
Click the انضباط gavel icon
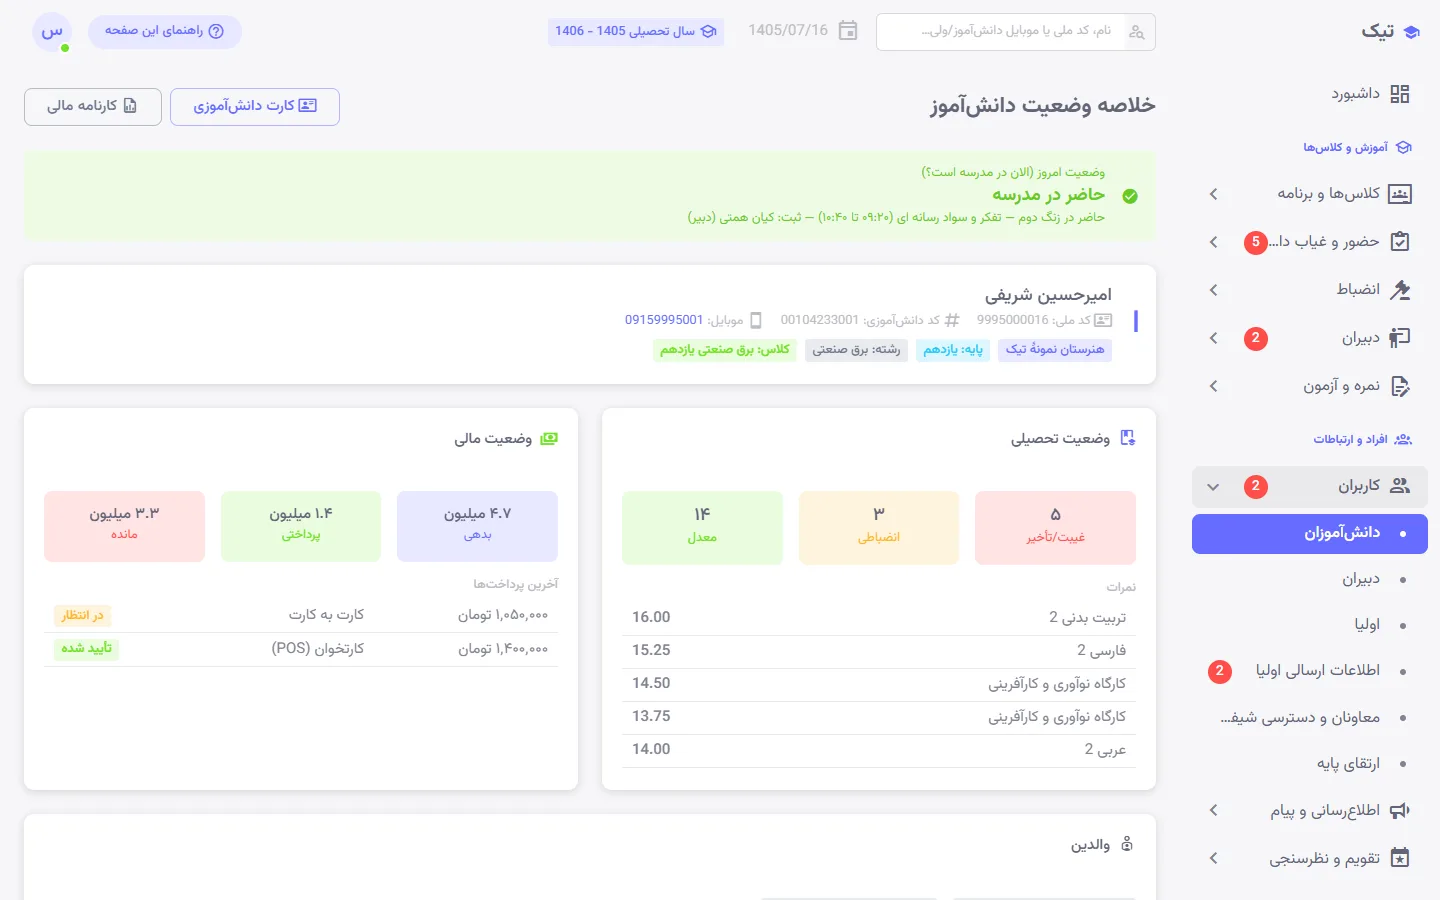coord(1400,290)
